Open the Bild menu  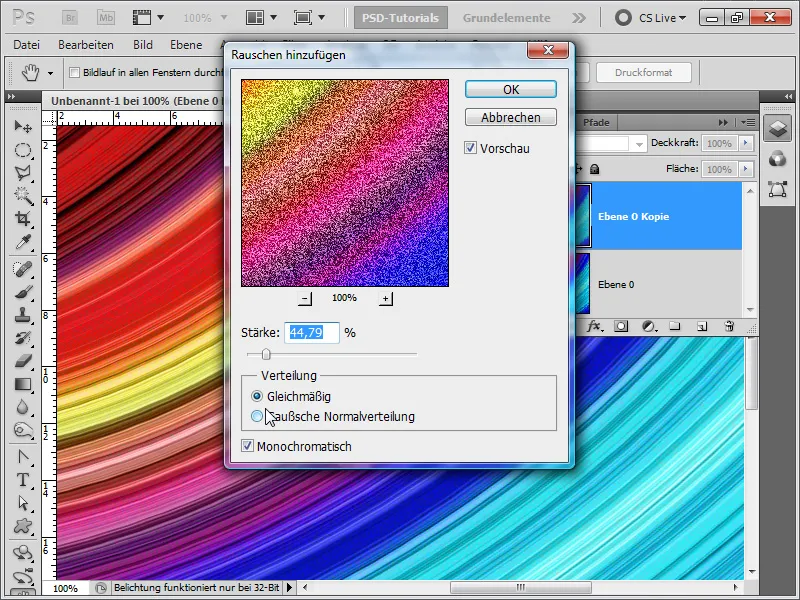[143, 45]
